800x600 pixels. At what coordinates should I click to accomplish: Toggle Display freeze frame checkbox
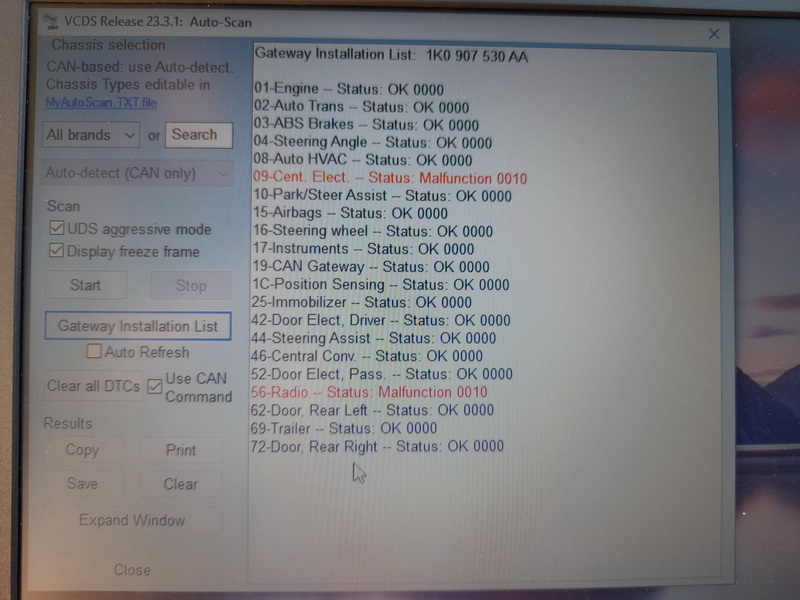(56, 251)
